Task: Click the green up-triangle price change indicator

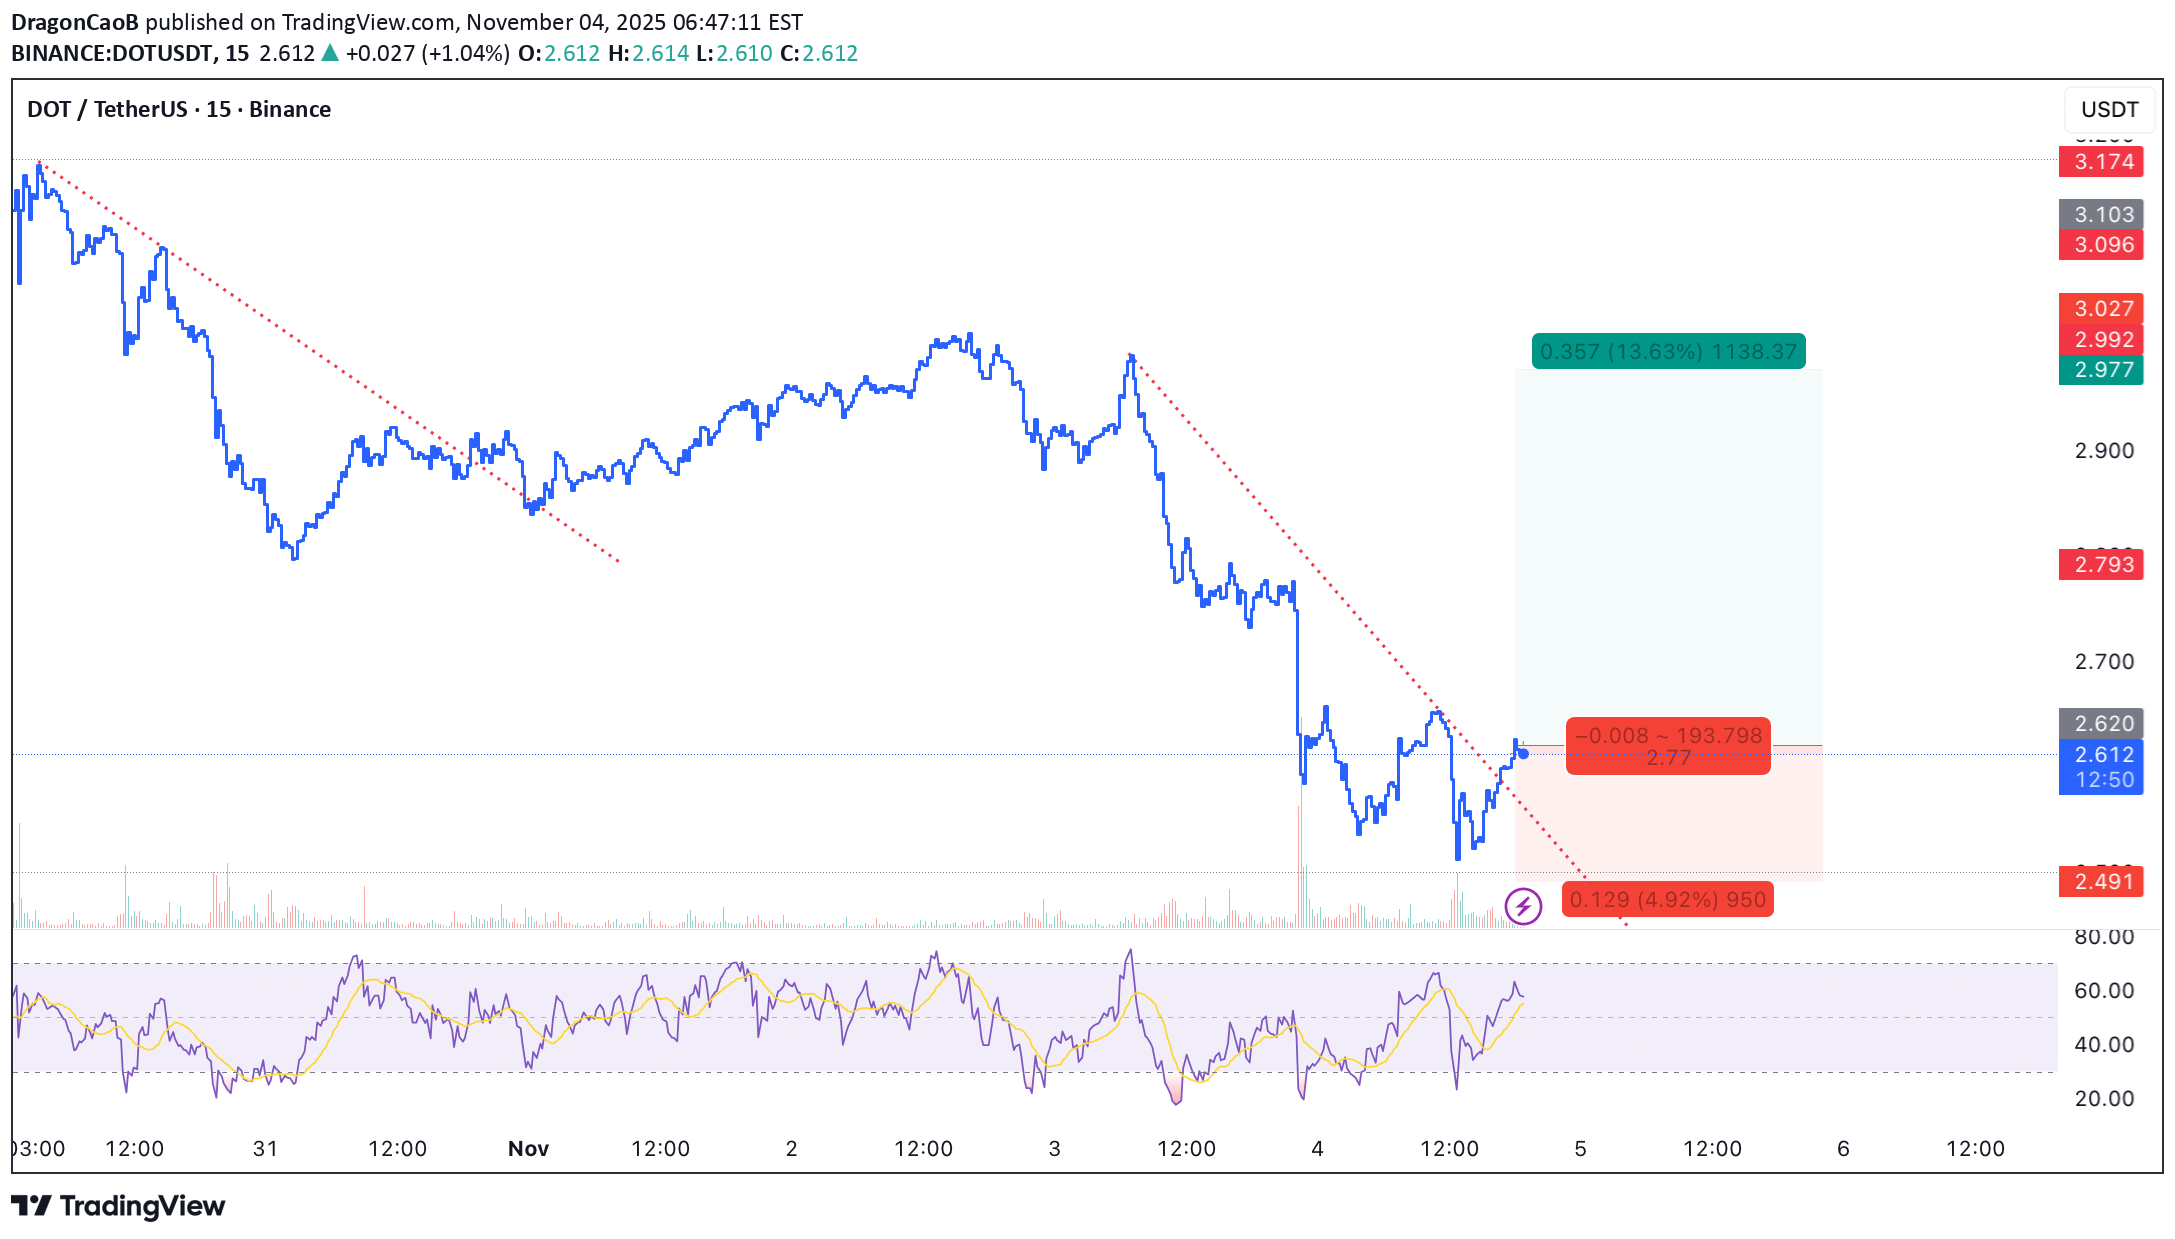Action: coord(330,53)
